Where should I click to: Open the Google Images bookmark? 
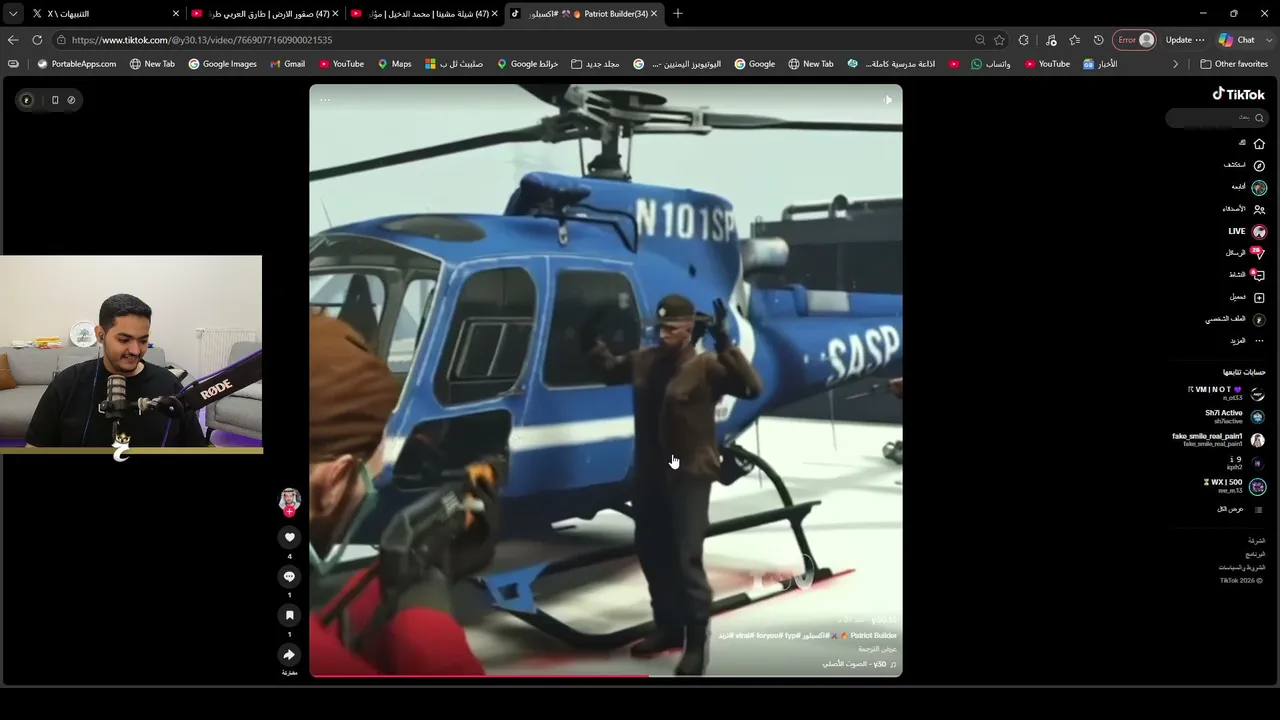[222, 64]
